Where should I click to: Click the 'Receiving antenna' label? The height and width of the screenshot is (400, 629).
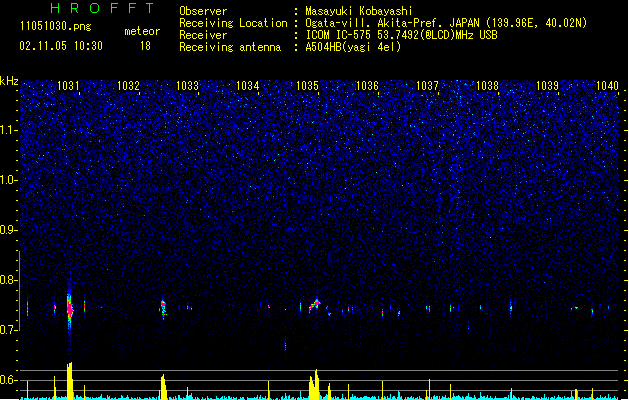coord(230,47)
